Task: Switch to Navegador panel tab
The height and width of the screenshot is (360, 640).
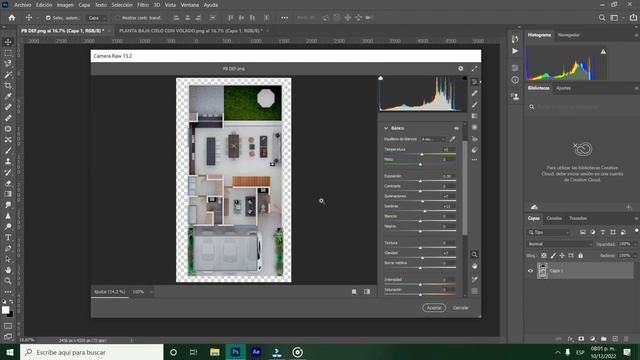Action: click(x=569, y=35)
